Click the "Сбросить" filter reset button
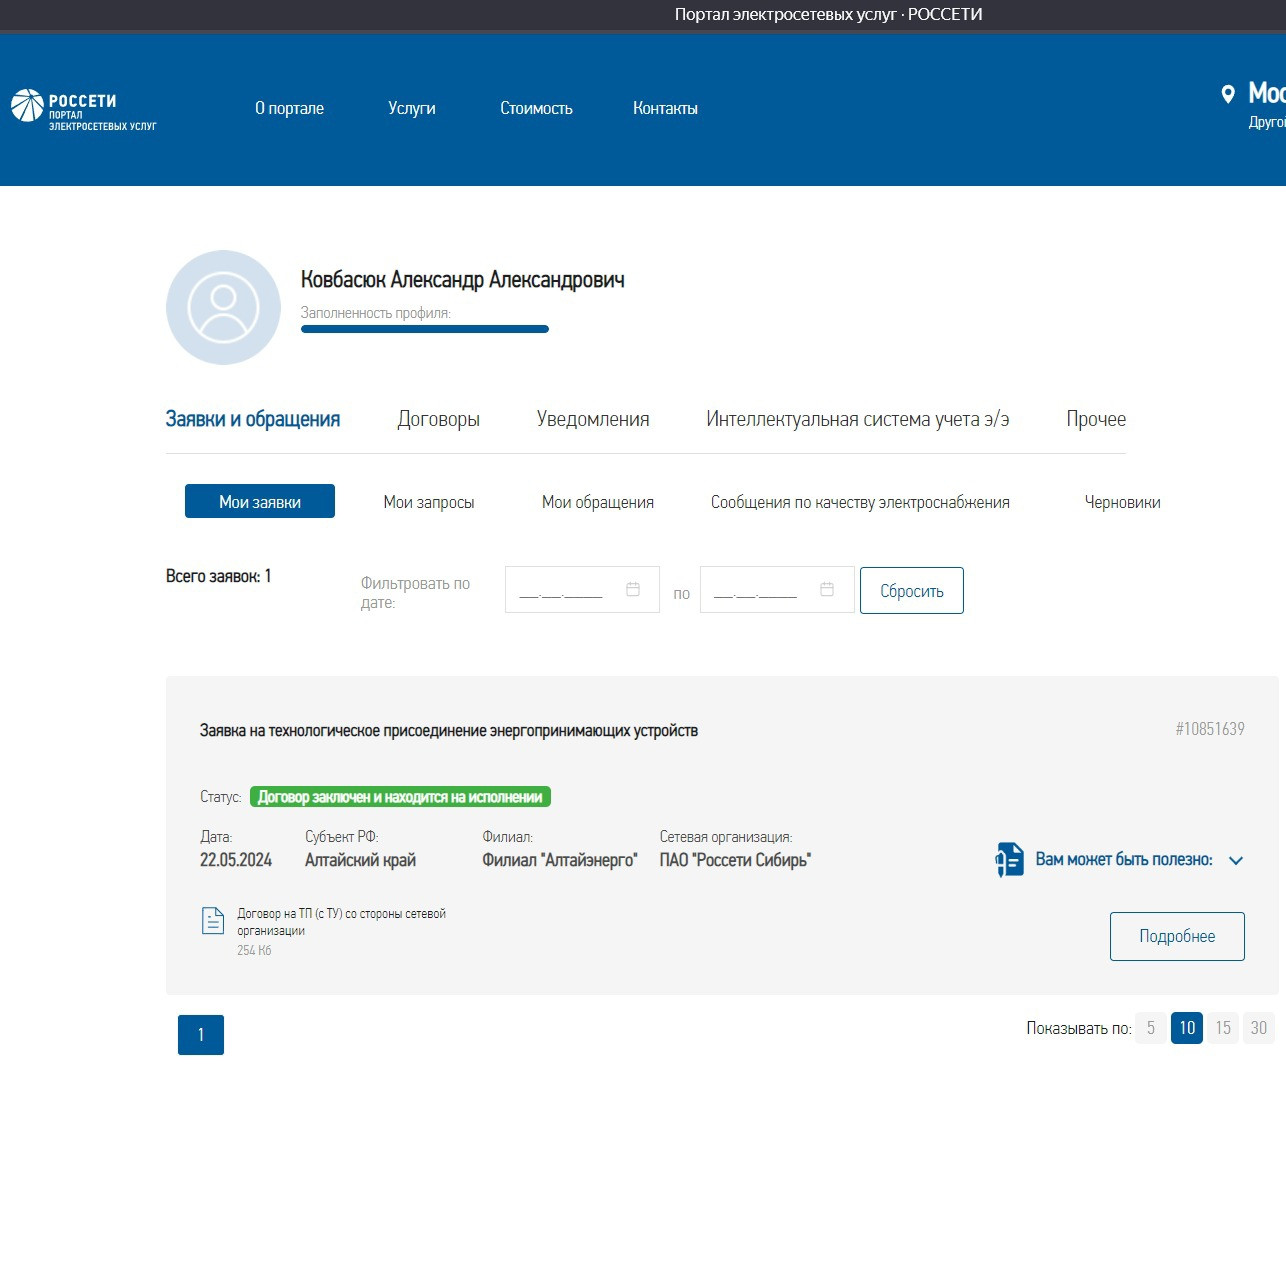The image size is (1286, 1282). click(912, 590)
